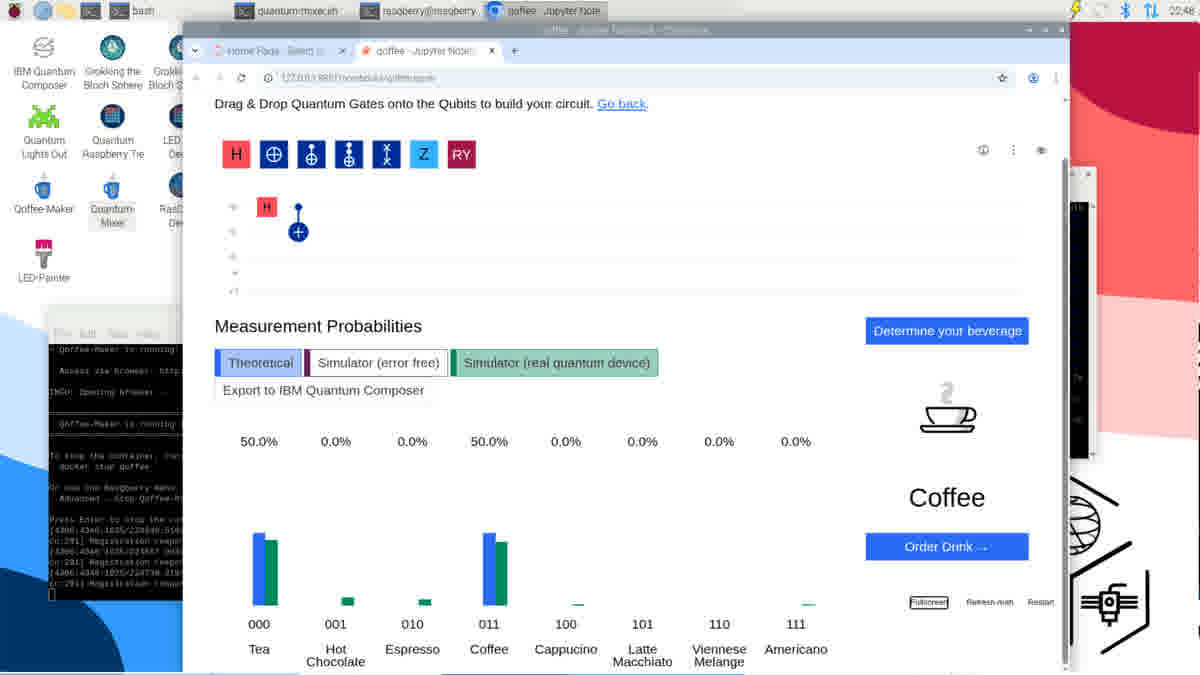Click the Americano chart label
The image size is (1200, 675).
click(796, 650)
